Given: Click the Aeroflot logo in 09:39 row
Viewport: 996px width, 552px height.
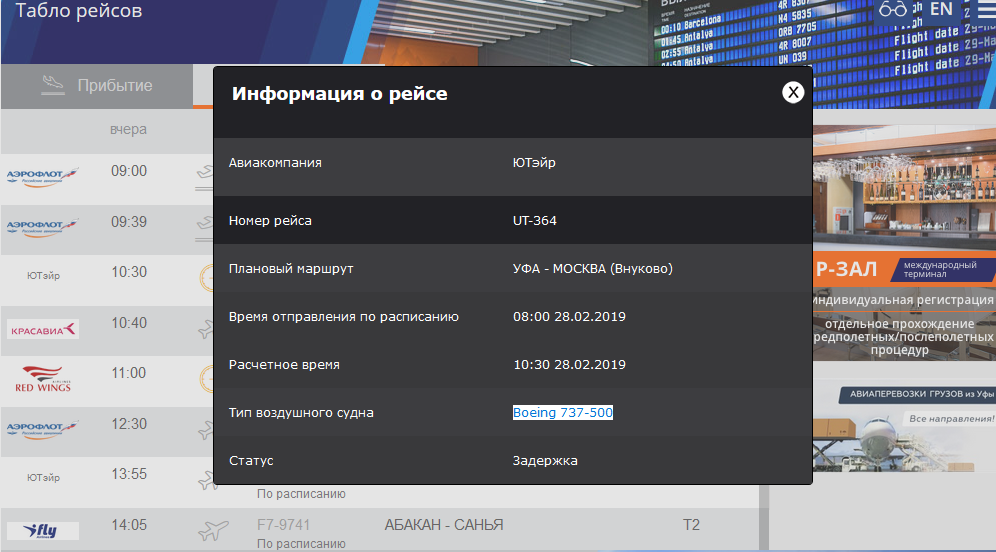Looking at the screenshot, I should tap(43, 227).
